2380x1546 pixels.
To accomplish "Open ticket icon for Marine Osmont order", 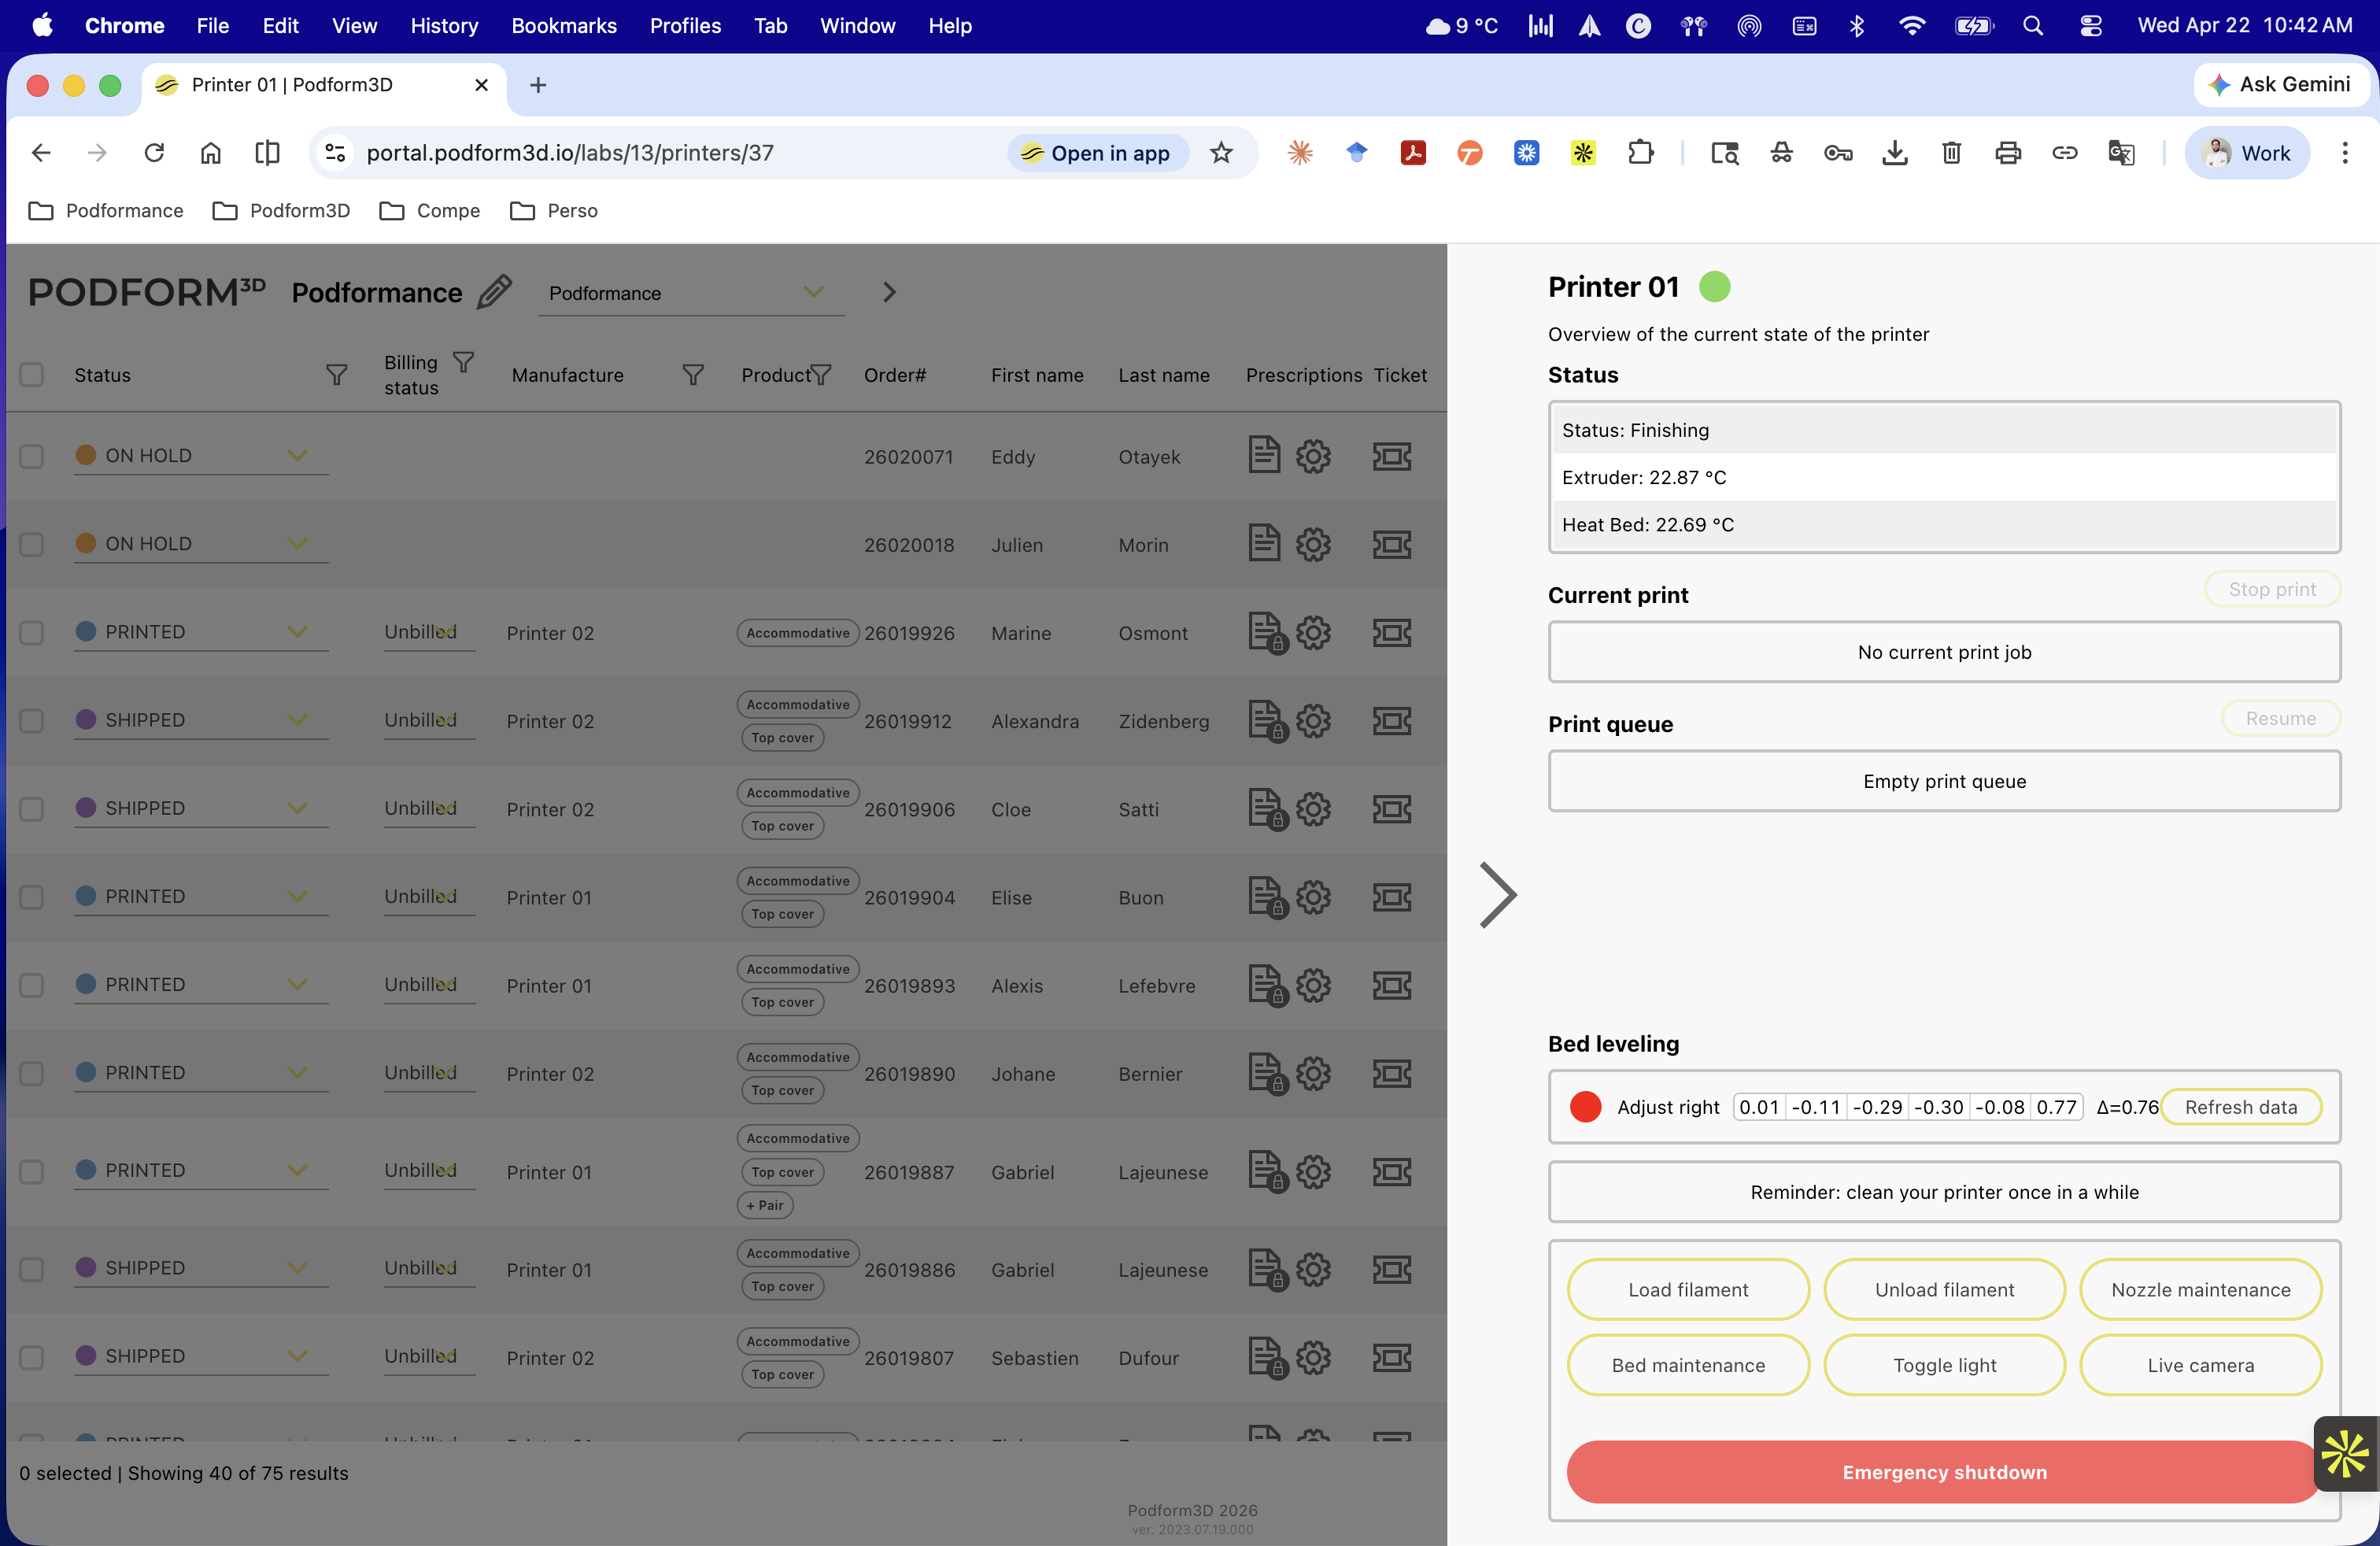I will [x=1392, y=632].
